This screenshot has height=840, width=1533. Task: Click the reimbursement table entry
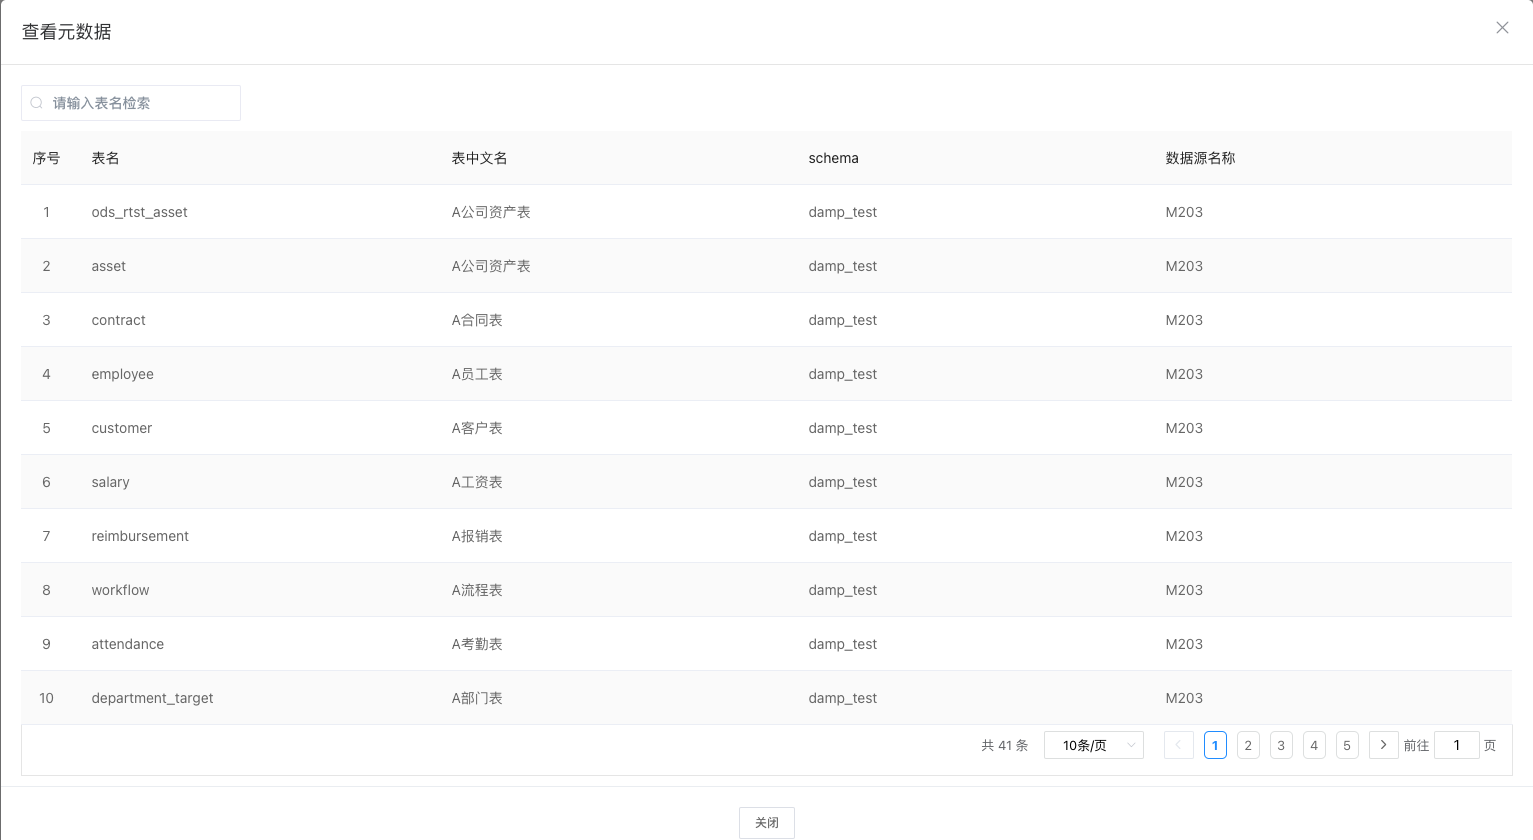[x=140, y=536]
